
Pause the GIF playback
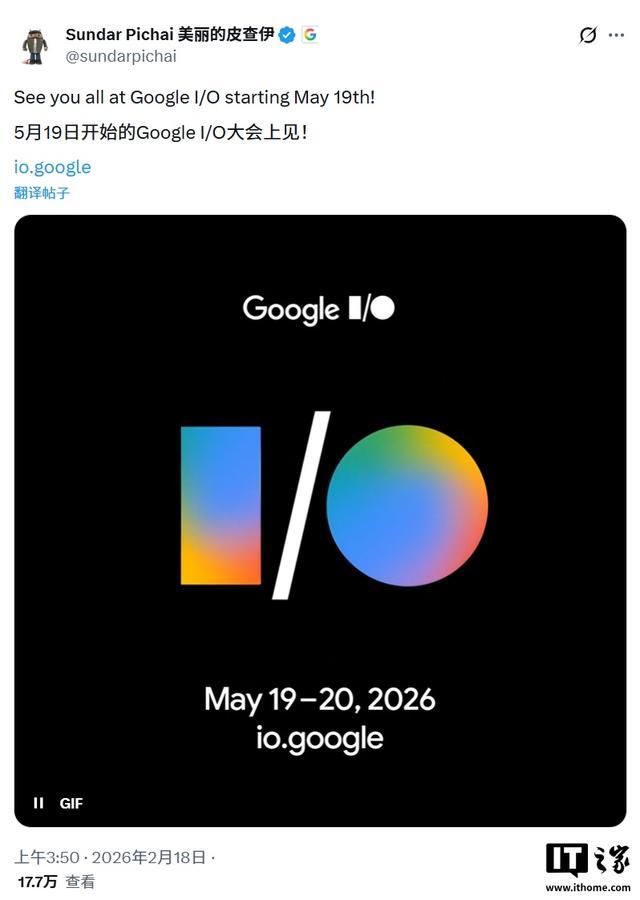coord(38,802)
